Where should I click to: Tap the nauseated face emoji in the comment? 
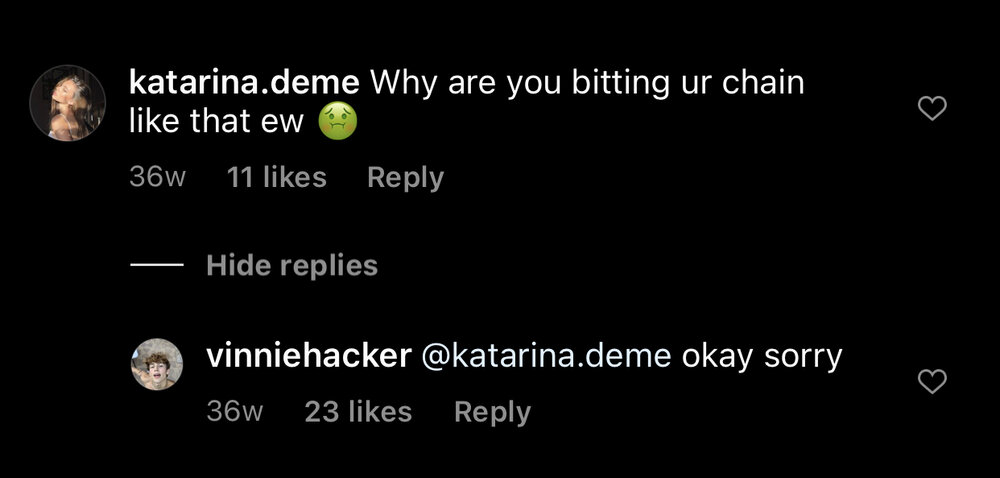point(337,122)
